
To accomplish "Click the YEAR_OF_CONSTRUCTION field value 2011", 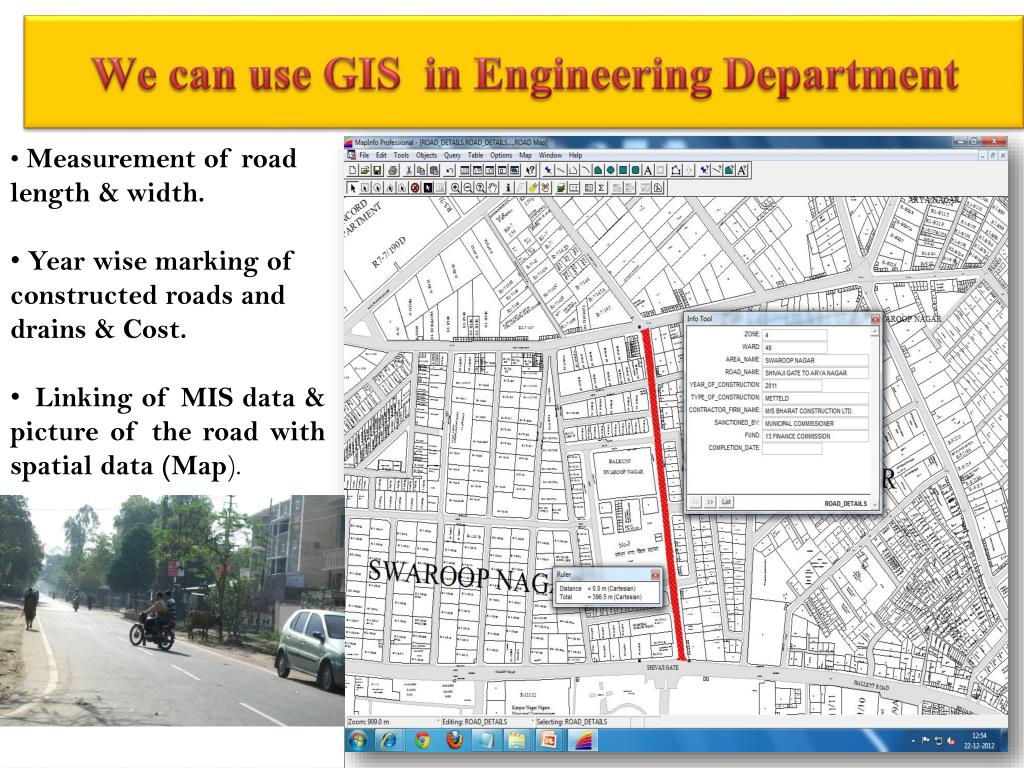I will coord(792,385).
